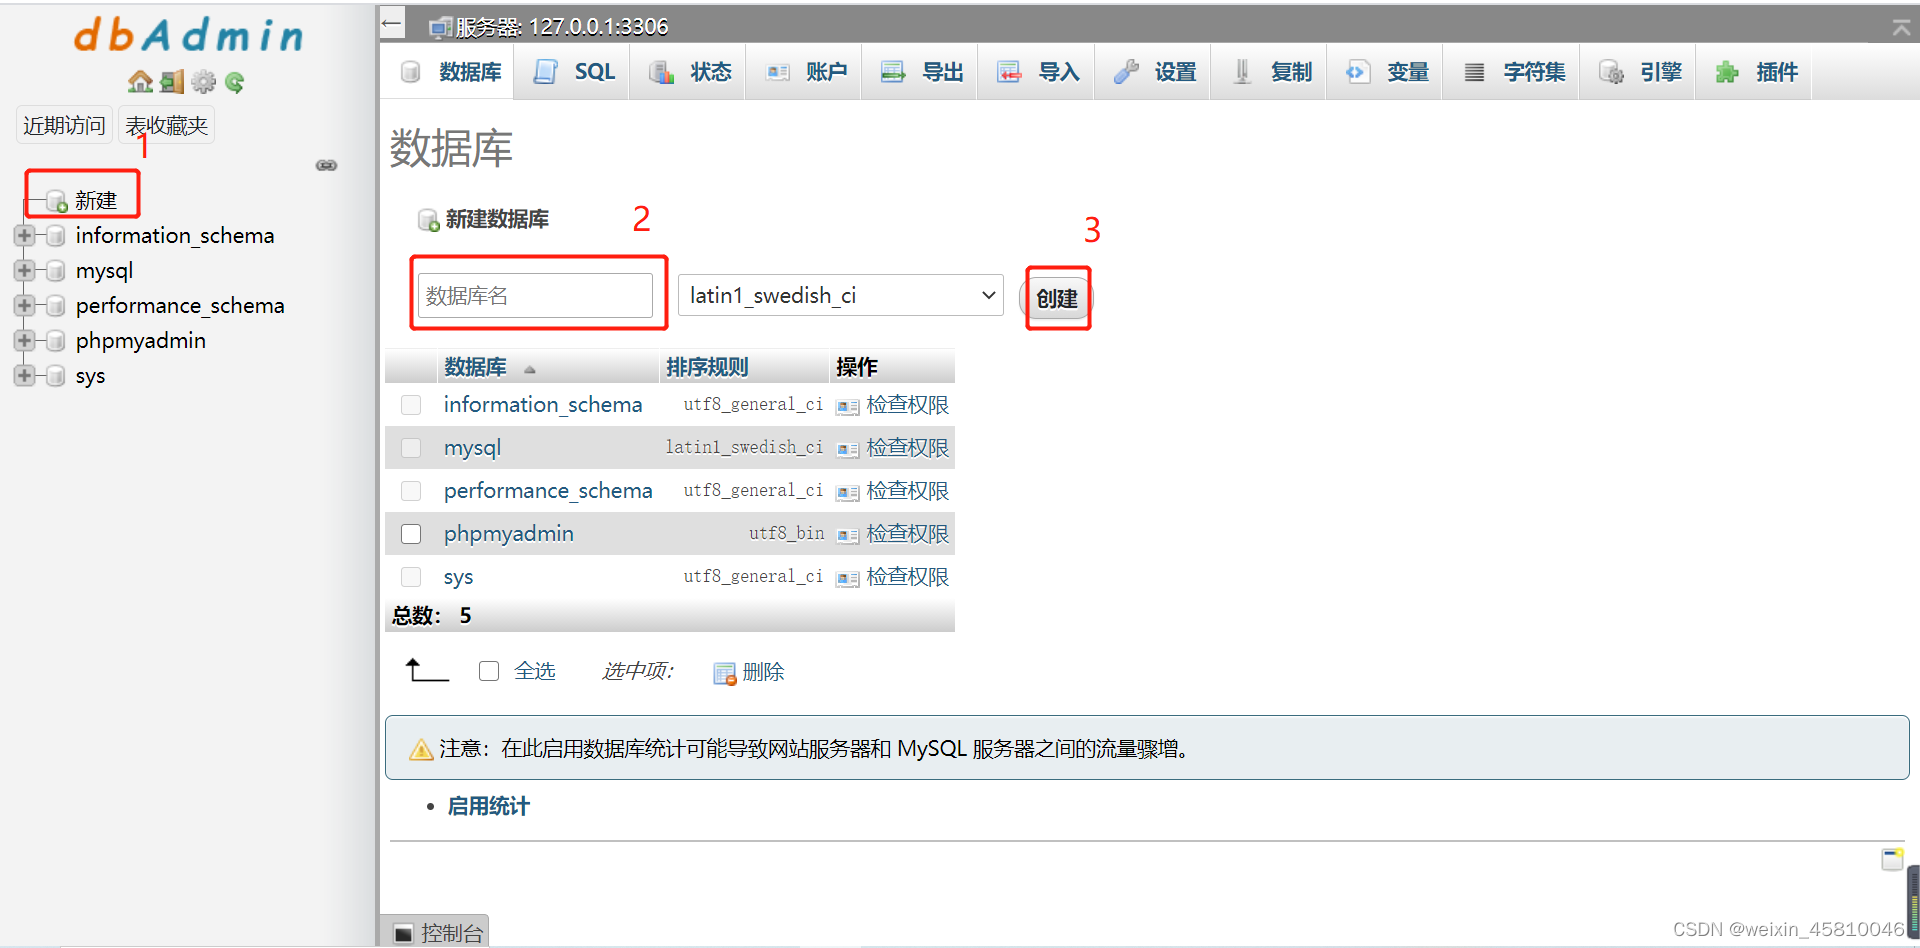Click the green reload navigation icon
The width and height of the screenshot is (1920, 948).
click(x=235, y=82)
